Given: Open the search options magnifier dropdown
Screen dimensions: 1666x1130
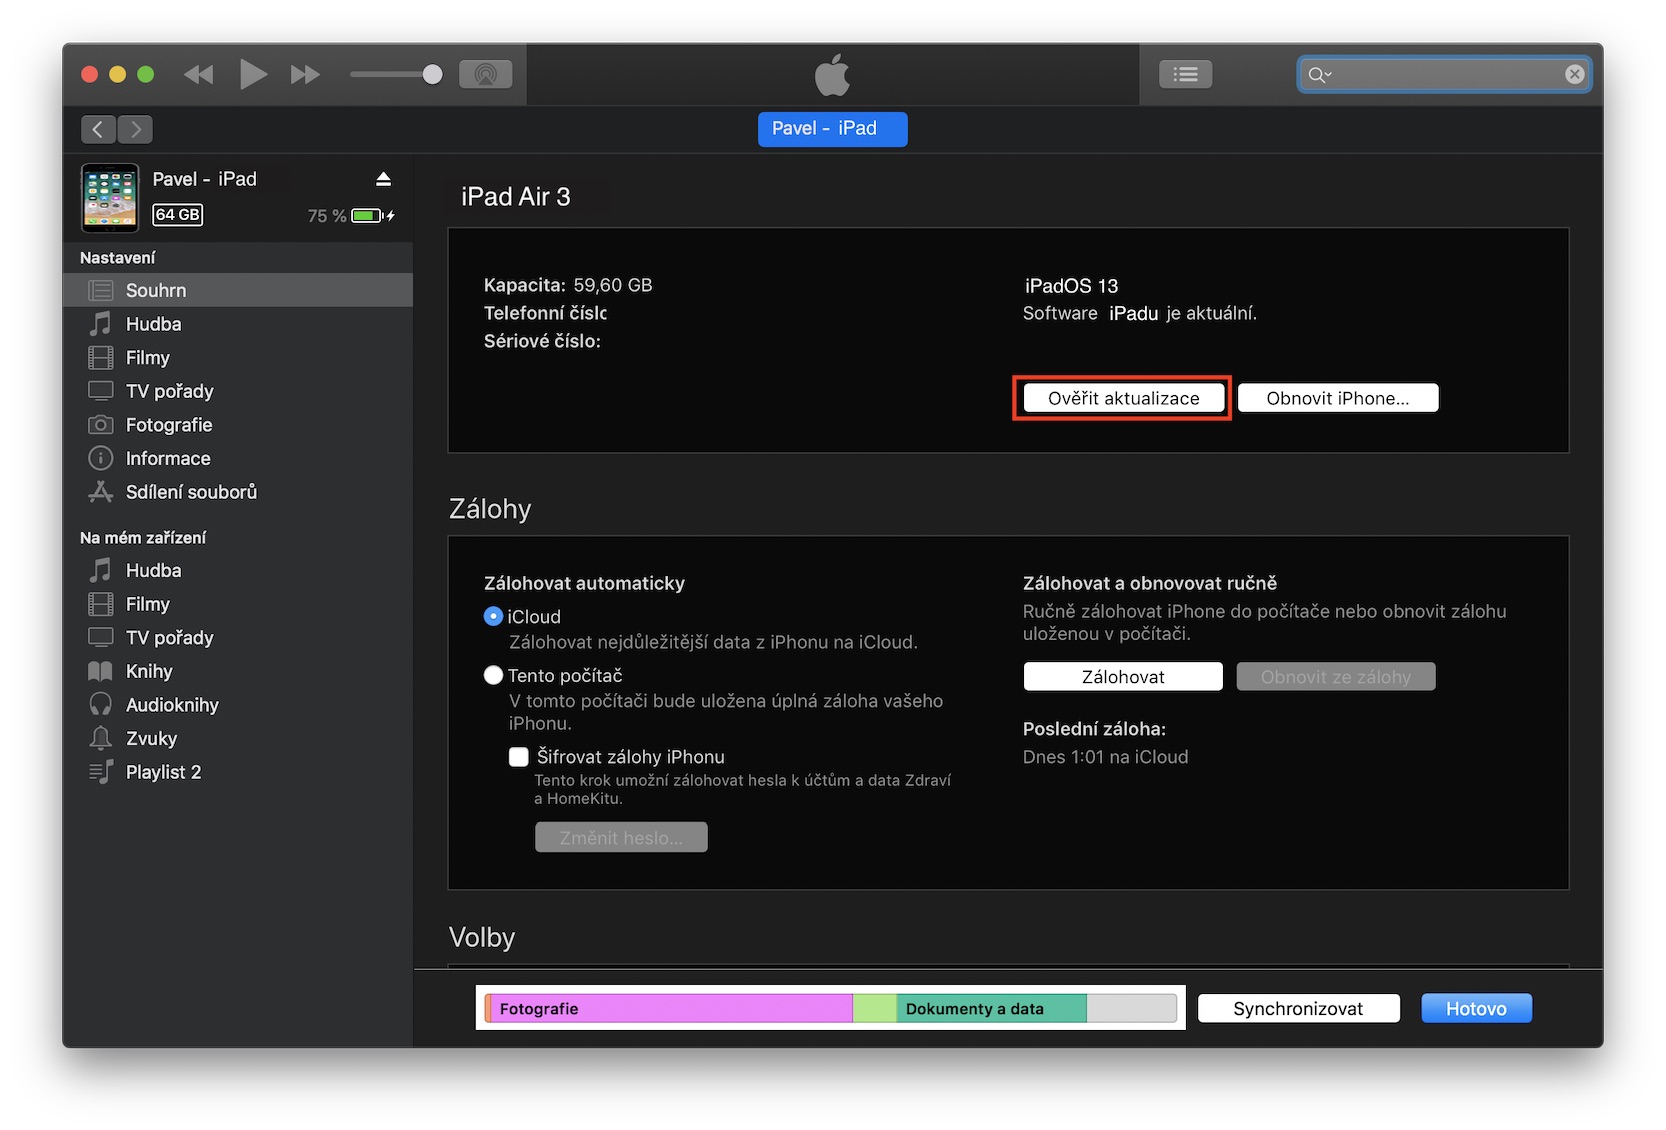Looking at the screenshot, I should pyautogui.click(x=1320, y=74).
